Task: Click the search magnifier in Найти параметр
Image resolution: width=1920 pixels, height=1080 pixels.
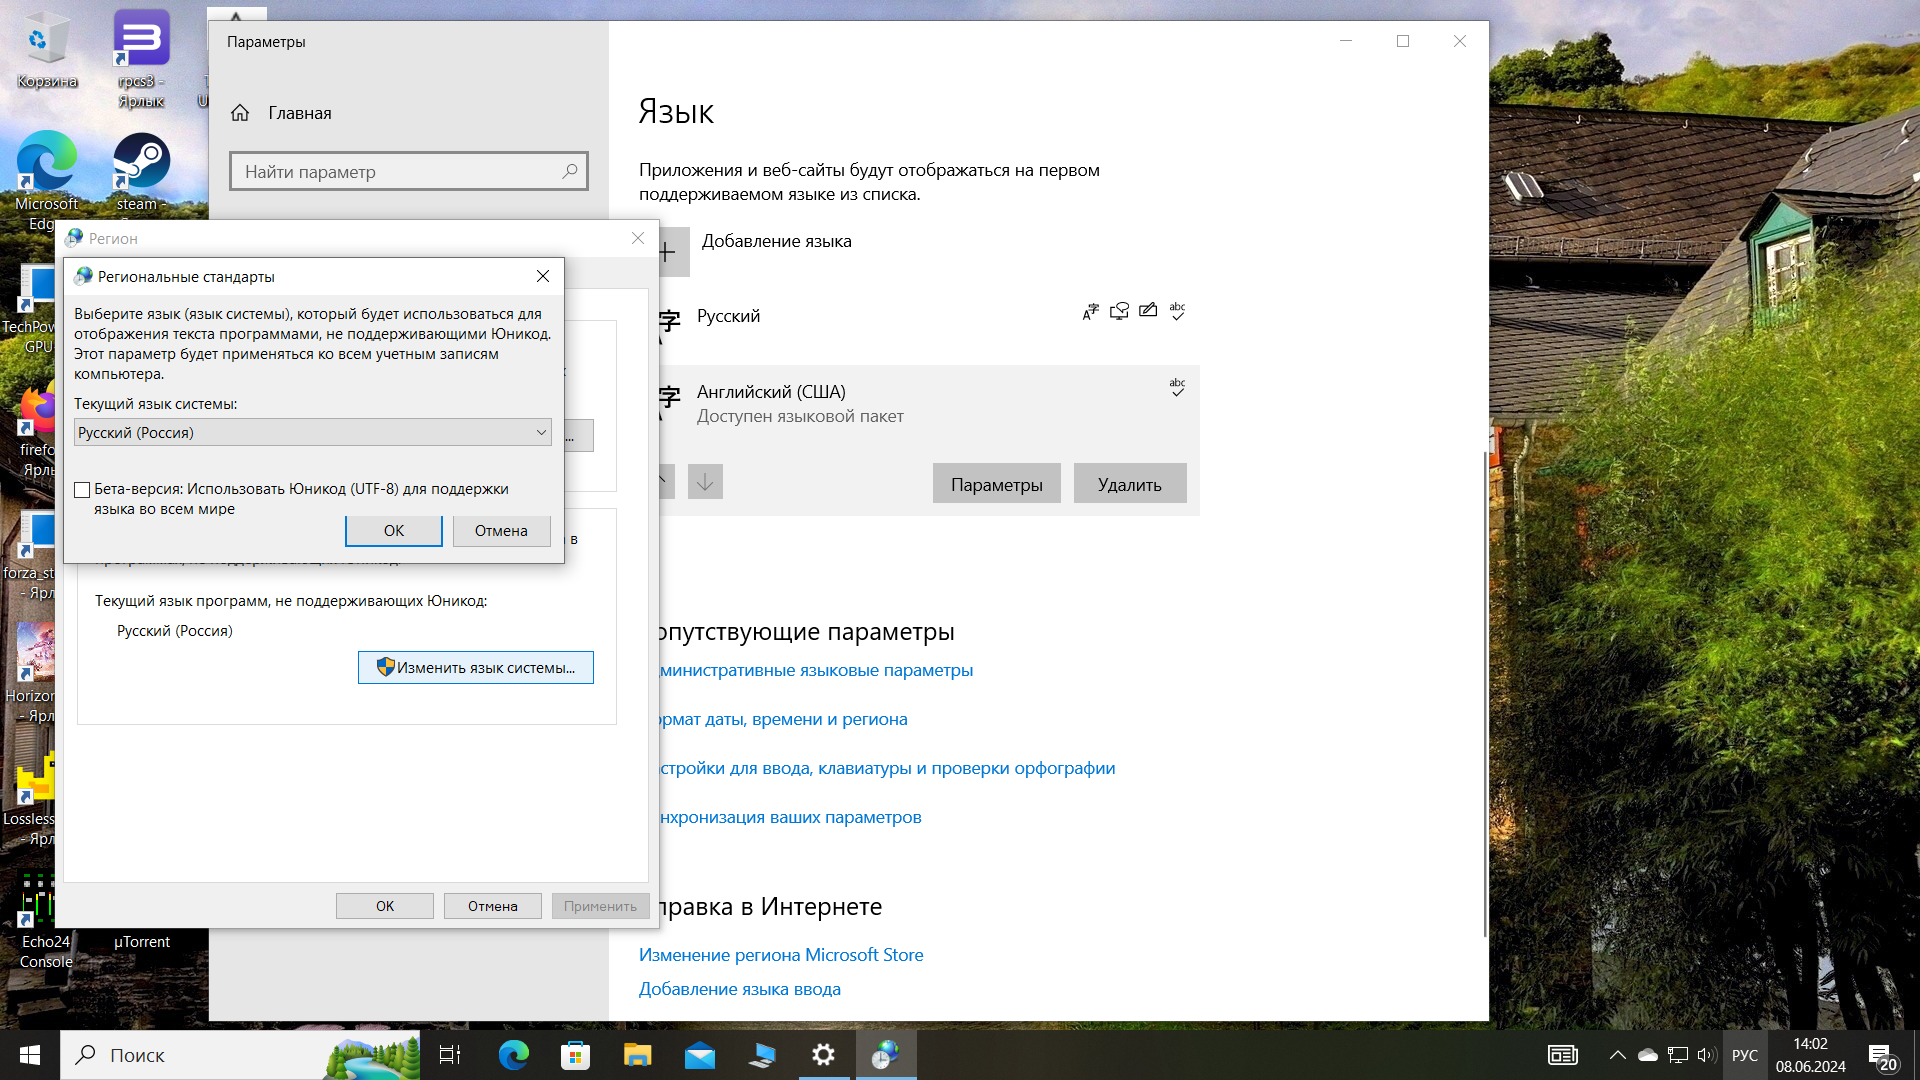Action: tap(569, 171)
